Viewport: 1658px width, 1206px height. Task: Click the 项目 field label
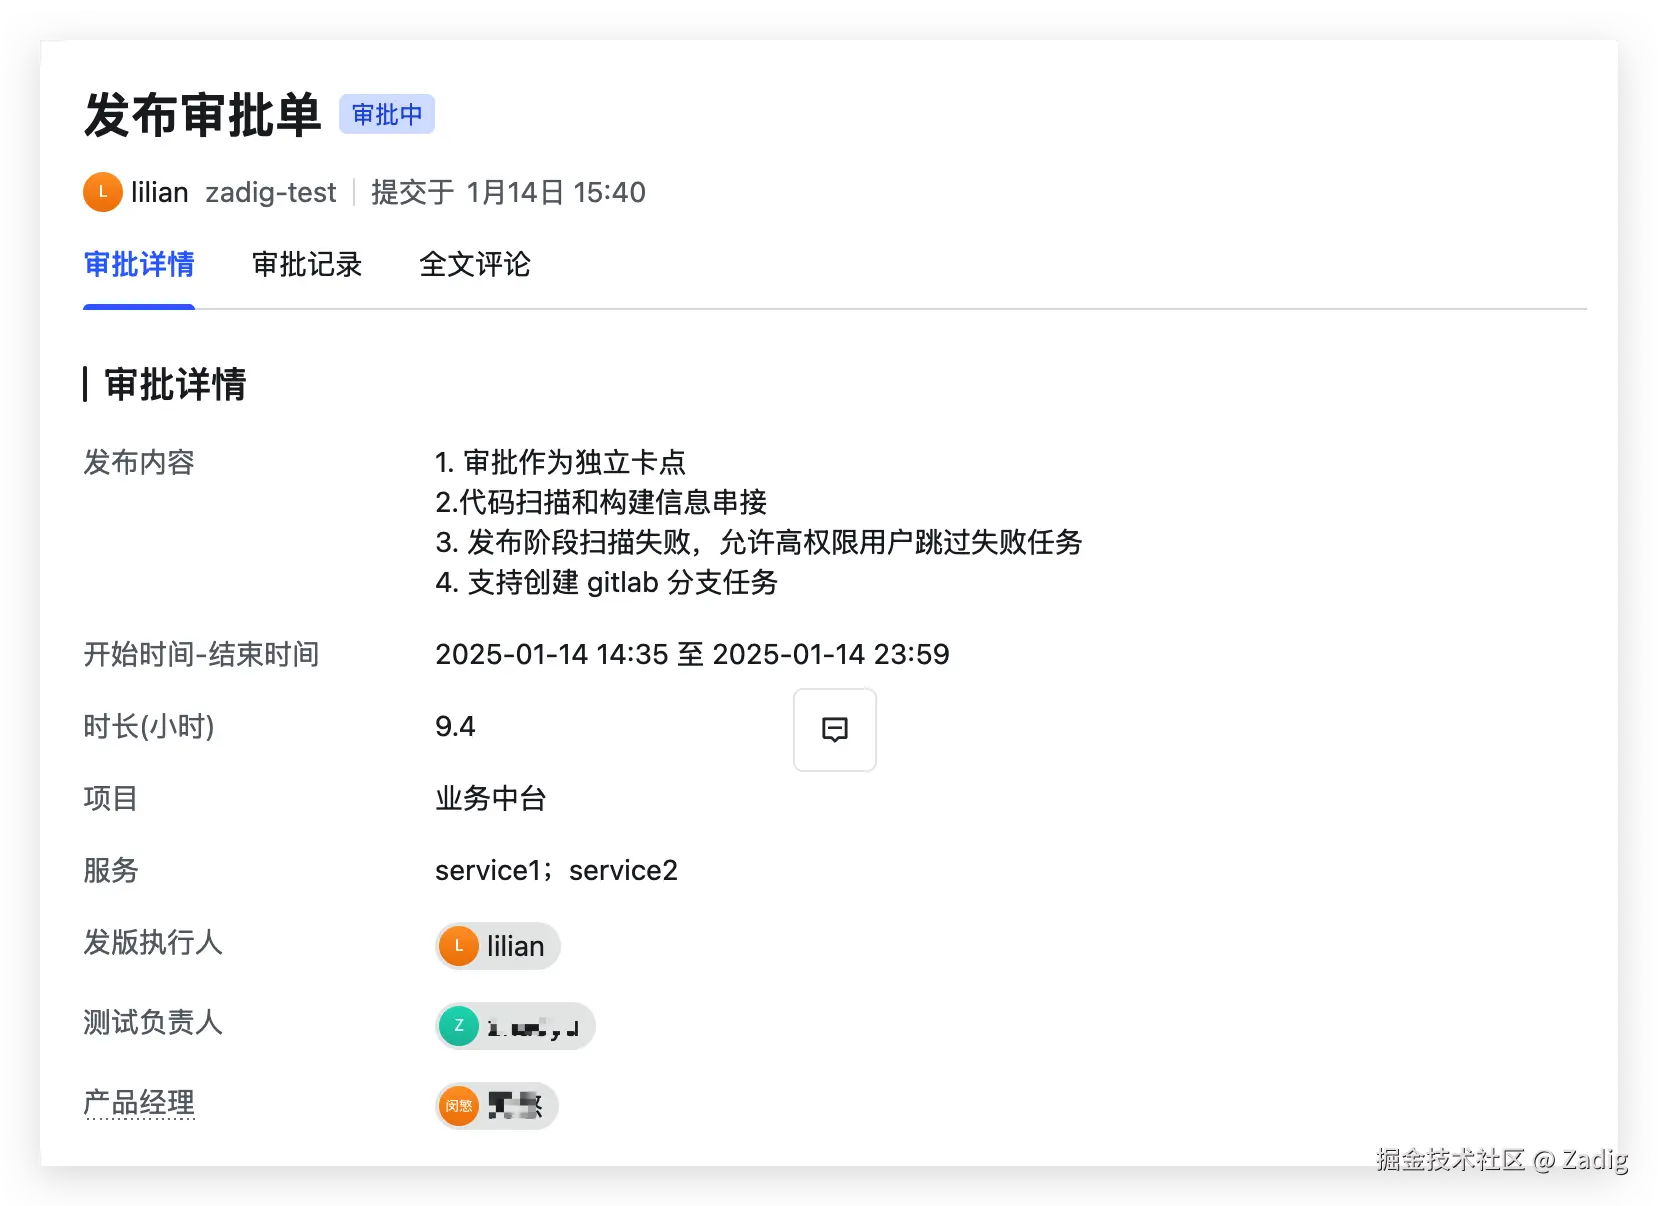pos(111,798)
